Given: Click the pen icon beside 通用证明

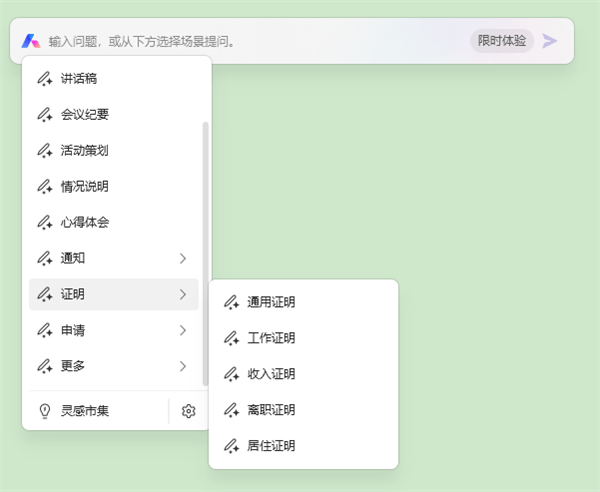Looking at the screenshot, I should point(231,302).
